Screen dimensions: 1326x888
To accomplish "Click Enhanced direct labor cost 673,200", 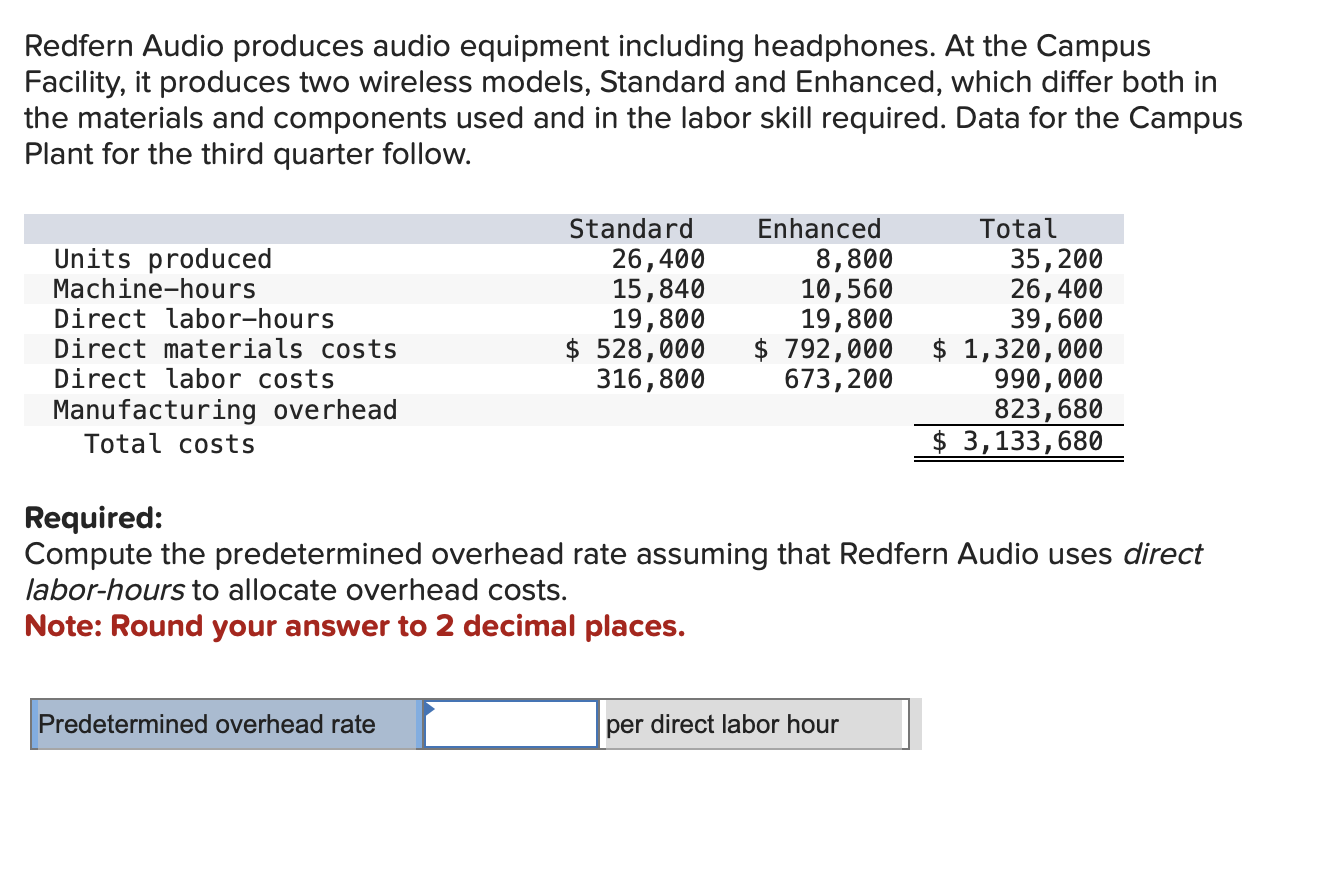I will click(838, 379).
